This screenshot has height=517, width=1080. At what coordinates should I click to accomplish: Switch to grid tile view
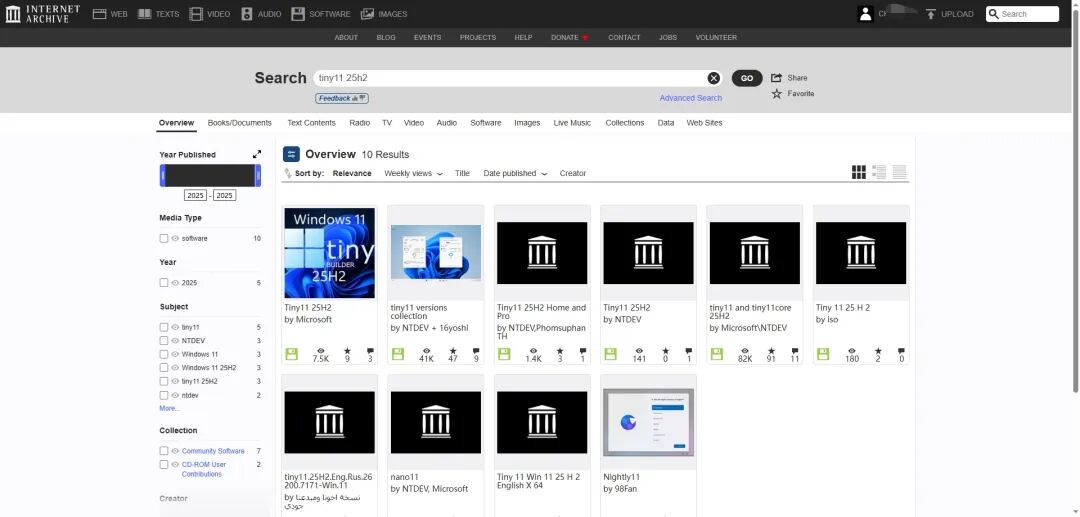point(858,172)
